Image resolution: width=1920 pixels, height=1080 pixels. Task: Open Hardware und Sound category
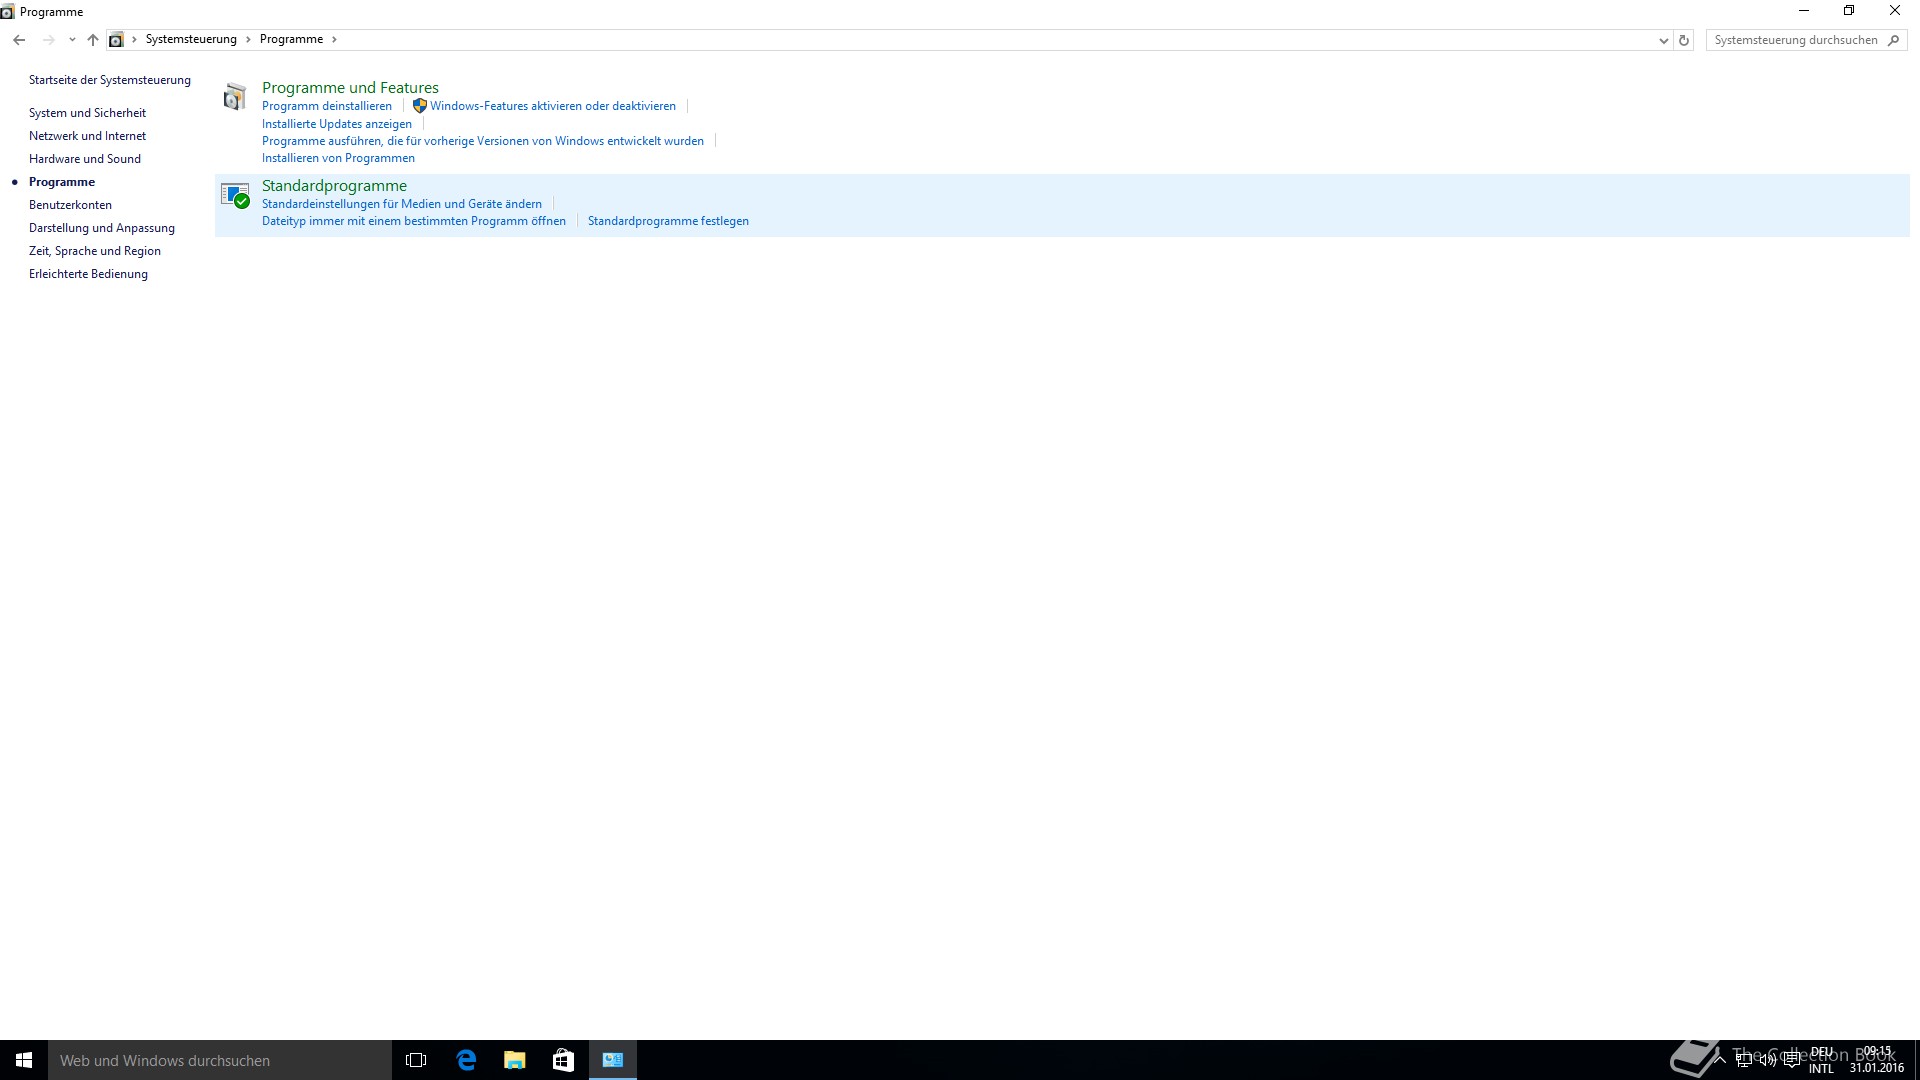click(85, 159)
